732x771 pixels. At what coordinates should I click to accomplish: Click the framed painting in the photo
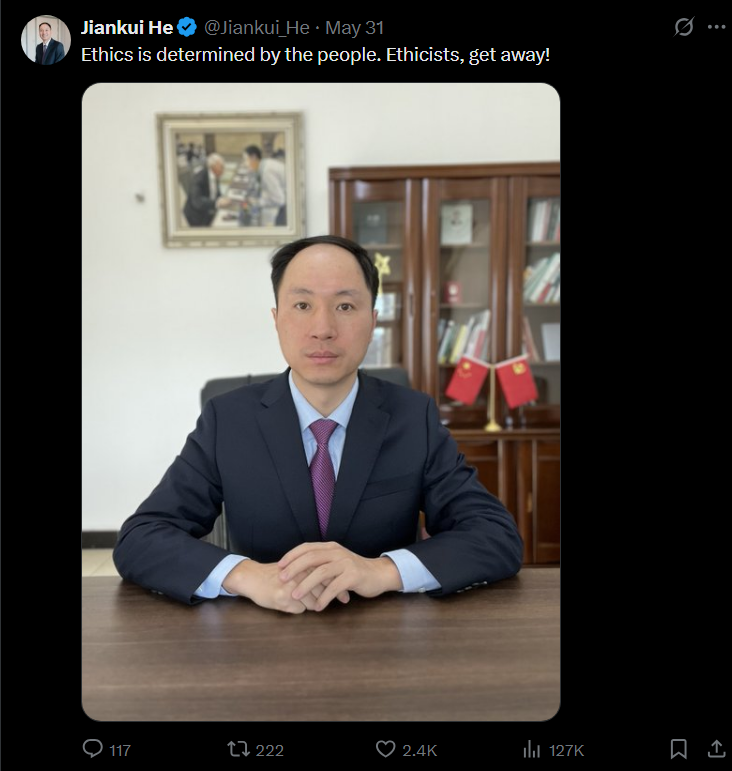(x=231, y=179)
